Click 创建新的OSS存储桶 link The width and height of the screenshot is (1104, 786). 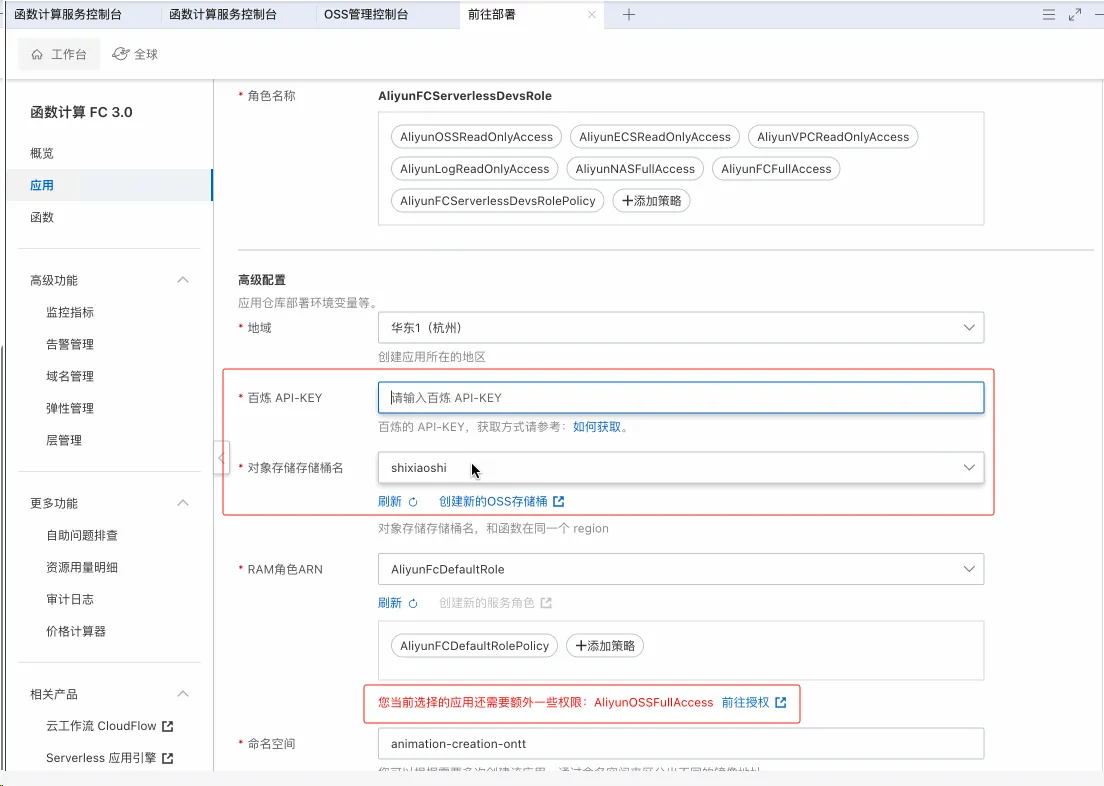point(493,501)
